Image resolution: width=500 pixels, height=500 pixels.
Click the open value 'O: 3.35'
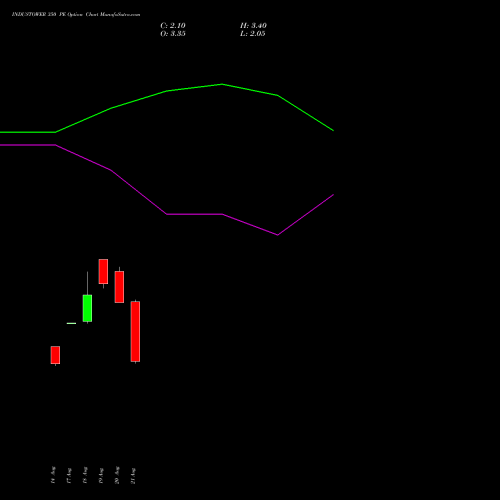pos(173,34)
